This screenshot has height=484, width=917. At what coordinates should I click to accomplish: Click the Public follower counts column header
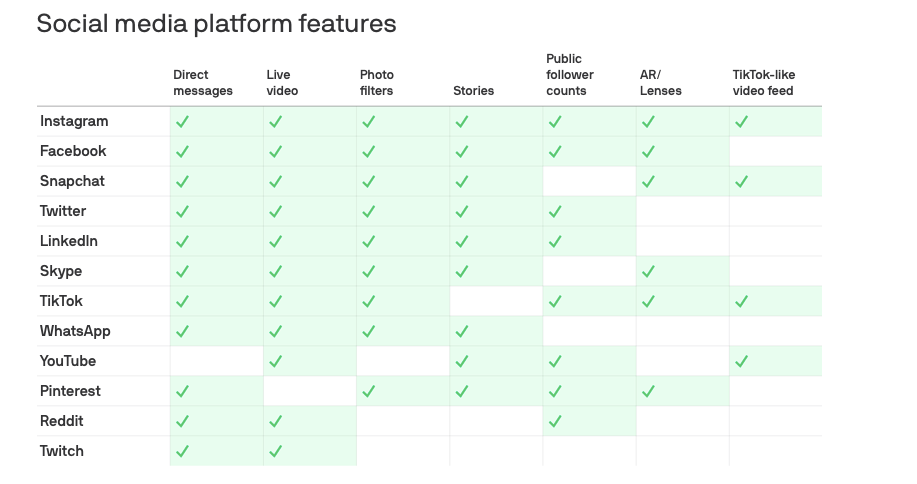(x=569, y=75)
